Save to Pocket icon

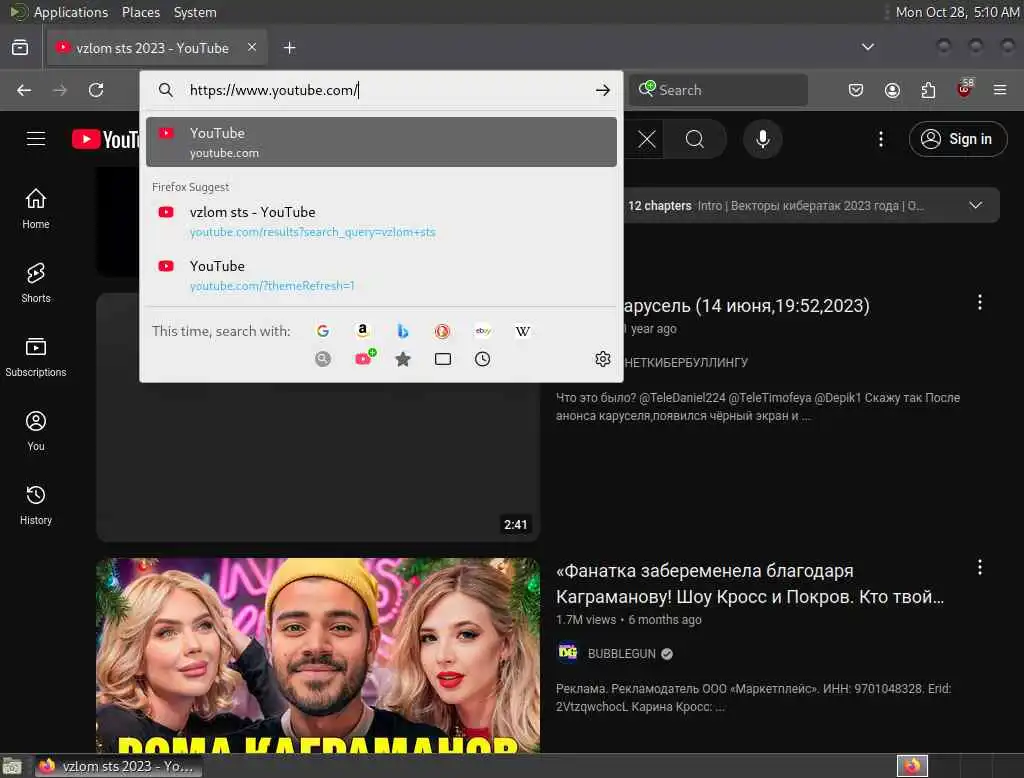[x=856, y=90]
